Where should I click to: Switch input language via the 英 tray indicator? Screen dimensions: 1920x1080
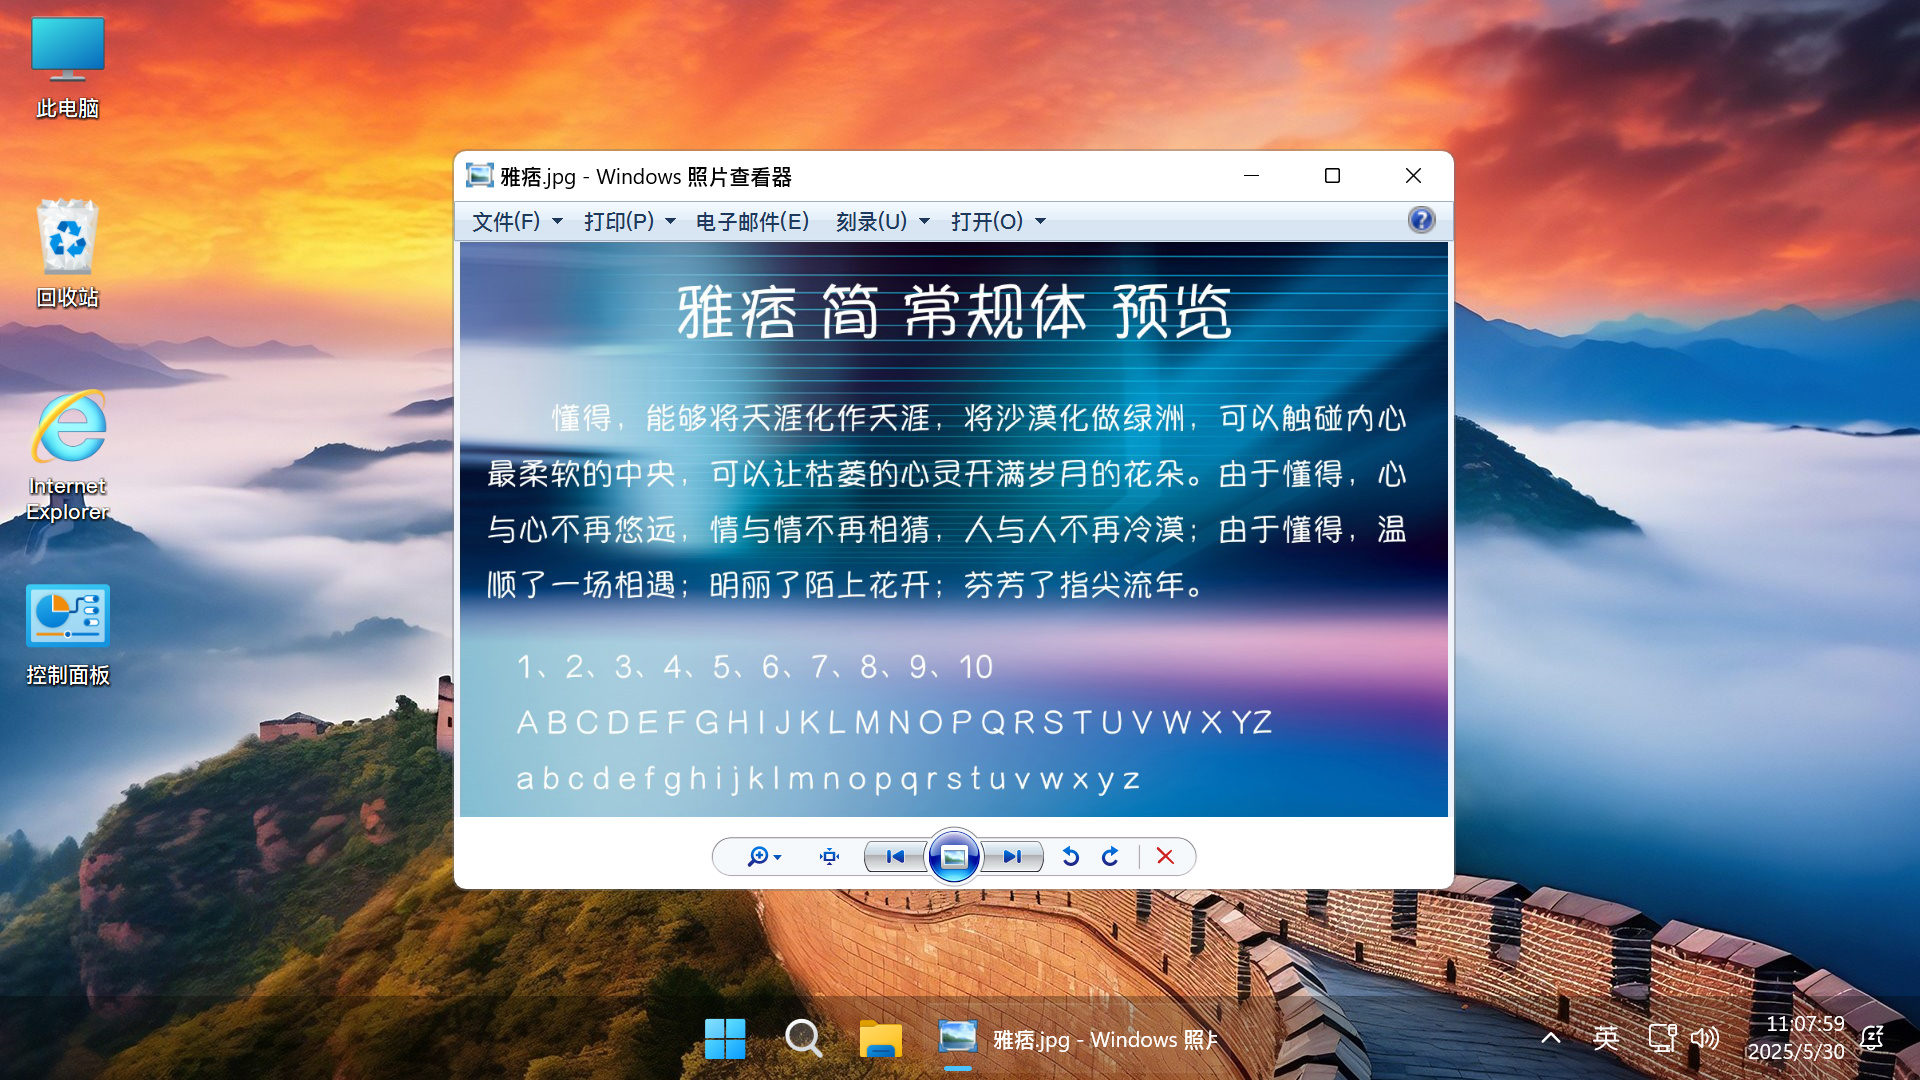coord(1606,1039)
